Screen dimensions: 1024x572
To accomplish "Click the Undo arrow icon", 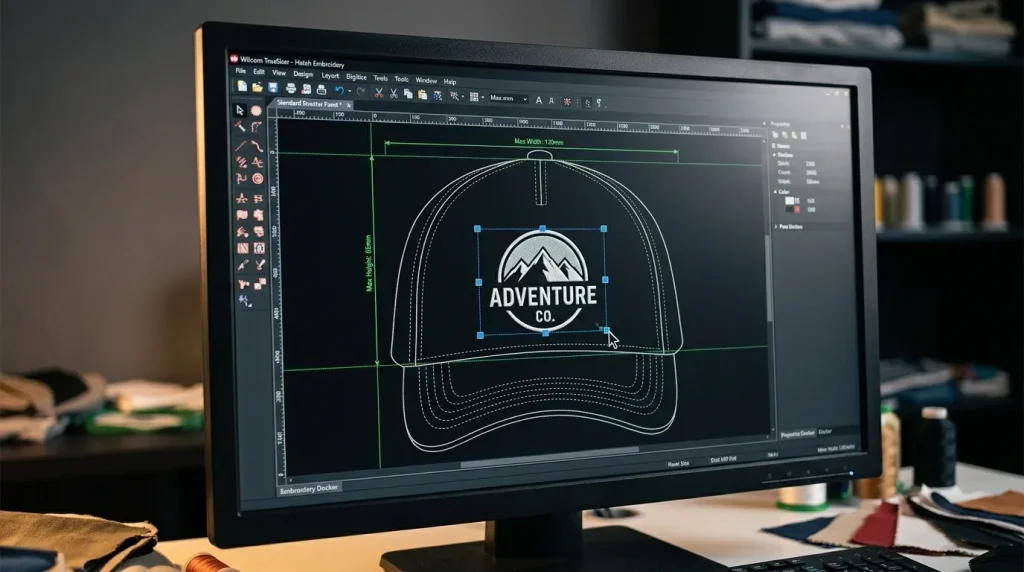I will (339, 90).
